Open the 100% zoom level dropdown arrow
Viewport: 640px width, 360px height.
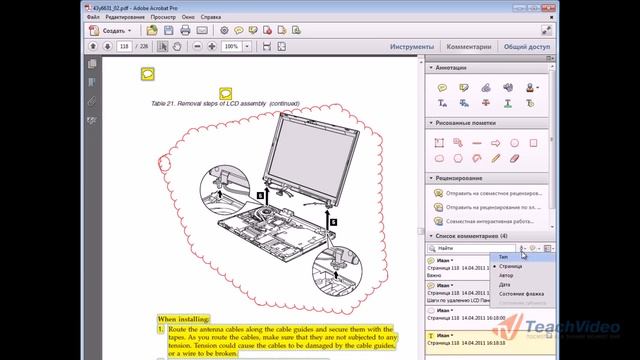(247, 47)
